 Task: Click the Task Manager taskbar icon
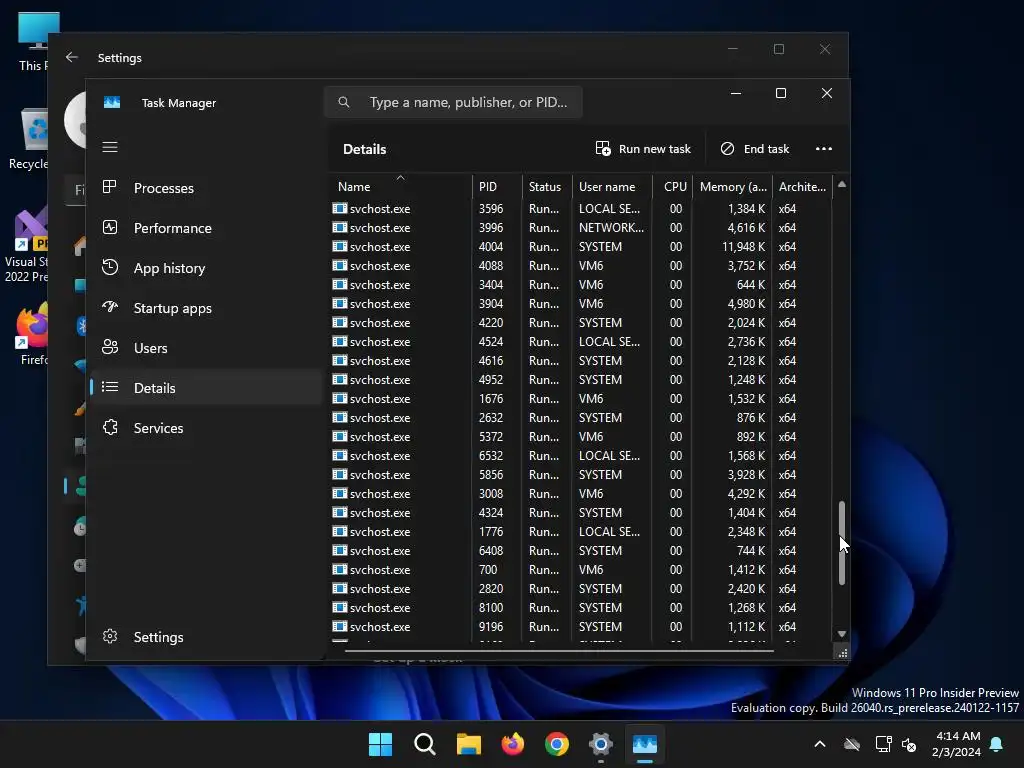coord(645,744)
